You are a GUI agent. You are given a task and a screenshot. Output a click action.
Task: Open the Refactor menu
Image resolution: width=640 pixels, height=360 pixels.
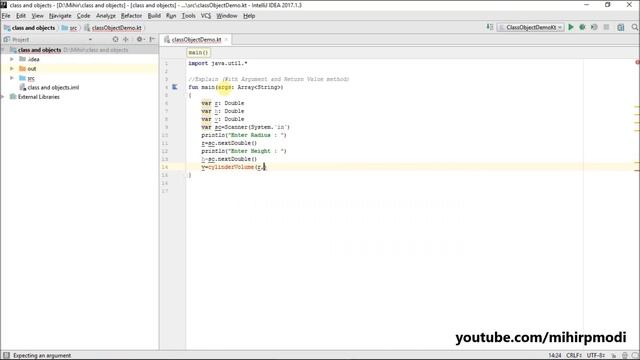[131, 16]
